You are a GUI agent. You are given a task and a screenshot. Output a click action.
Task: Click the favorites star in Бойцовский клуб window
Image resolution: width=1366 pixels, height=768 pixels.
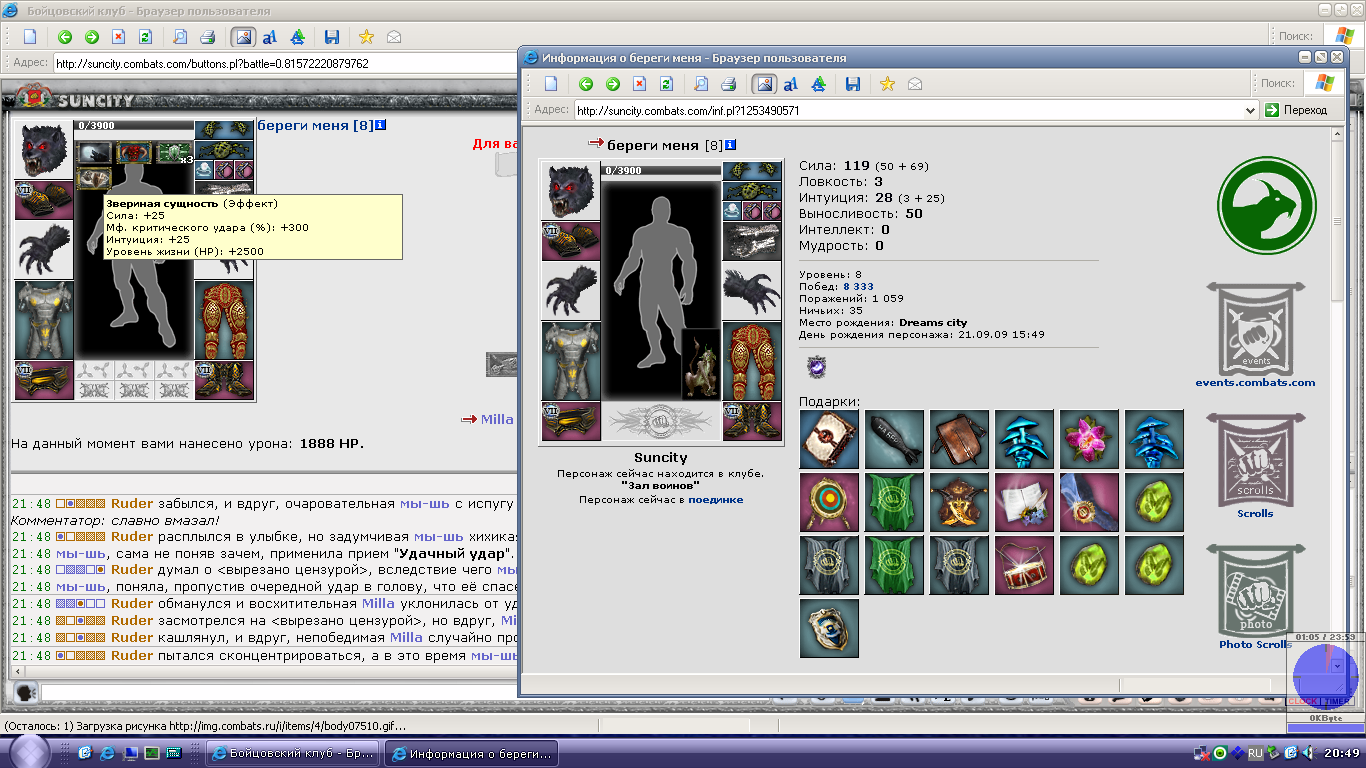366,37
